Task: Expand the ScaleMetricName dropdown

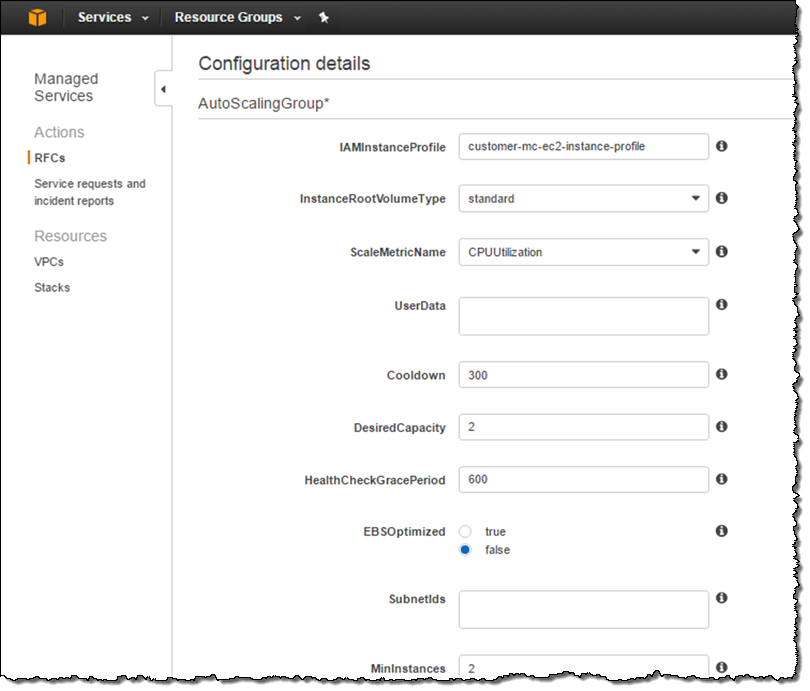Action: click(x=583, y=253)
